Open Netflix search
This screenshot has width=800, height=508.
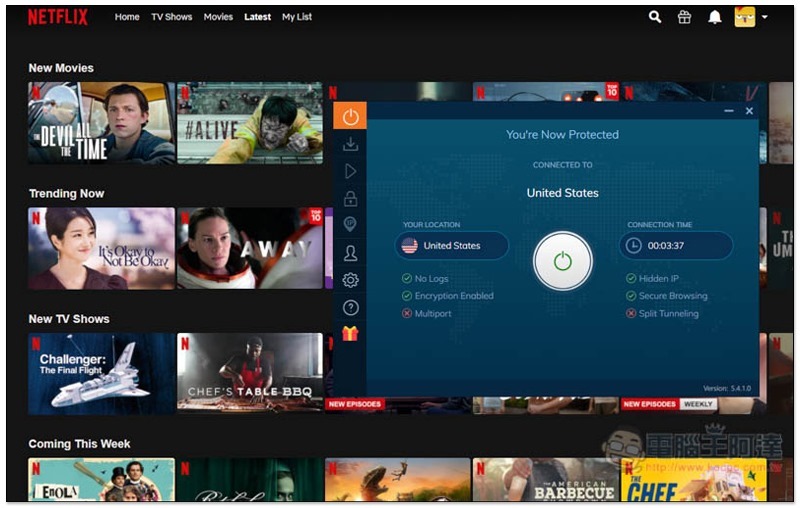pyautogui.click(x=655, y=17)
